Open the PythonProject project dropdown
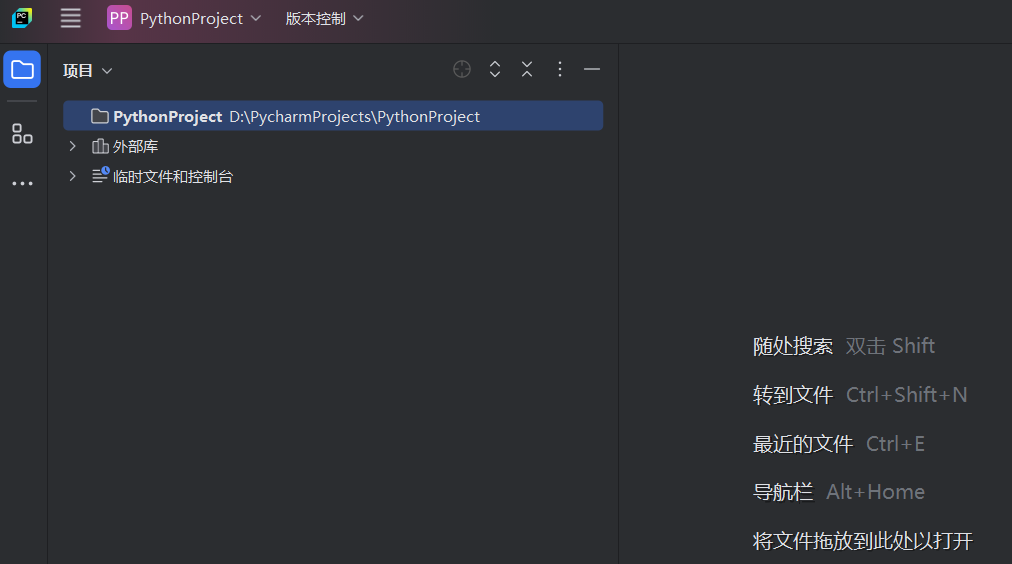Viewport: 1012px width, 564px height. tap(200, 19)
